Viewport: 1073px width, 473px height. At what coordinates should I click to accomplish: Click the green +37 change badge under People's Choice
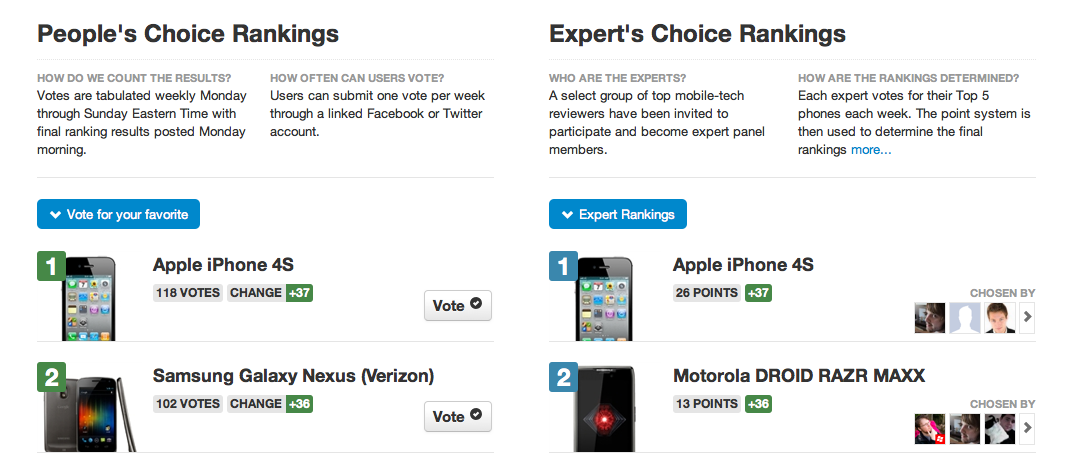point(299,293)
